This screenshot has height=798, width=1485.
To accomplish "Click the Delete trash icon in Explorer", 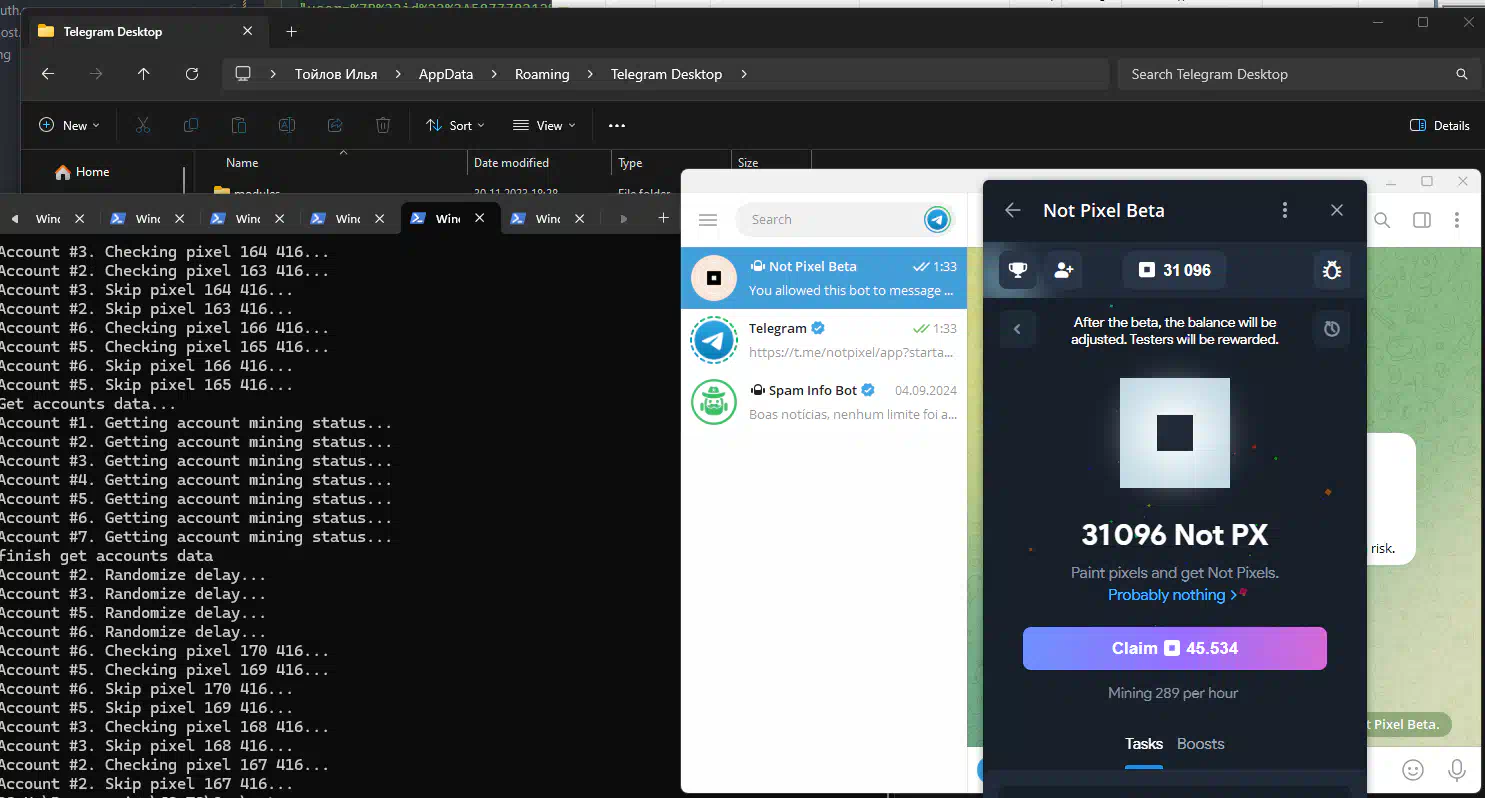I will click(383, 125).
